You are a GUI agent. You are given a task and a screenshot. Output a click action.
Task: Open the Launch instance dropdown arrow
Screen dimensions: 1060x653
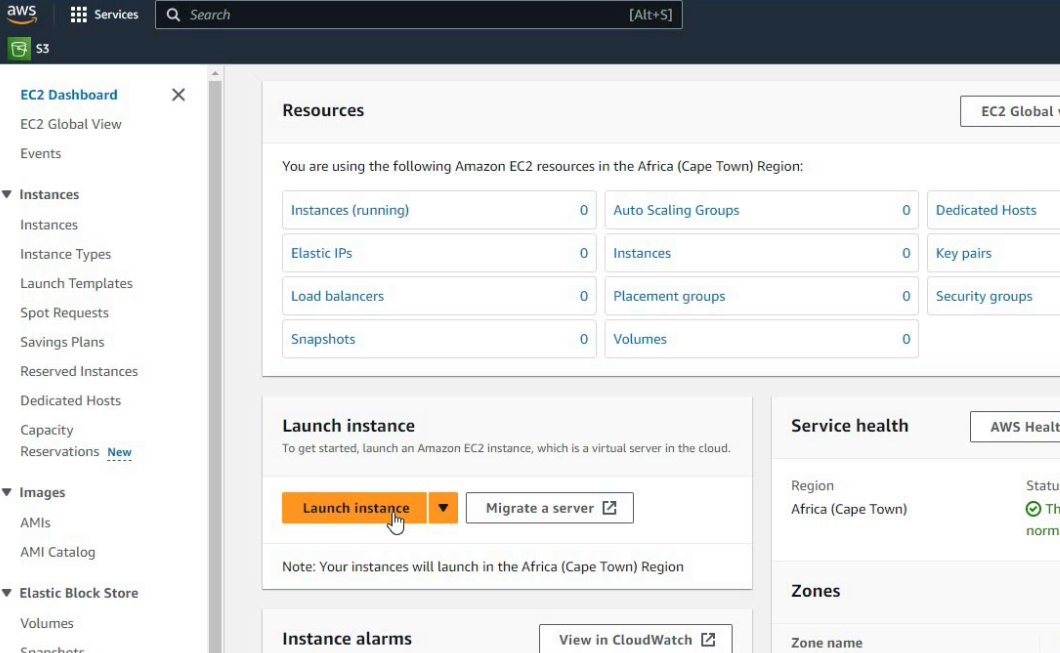(x=443, y=508)
